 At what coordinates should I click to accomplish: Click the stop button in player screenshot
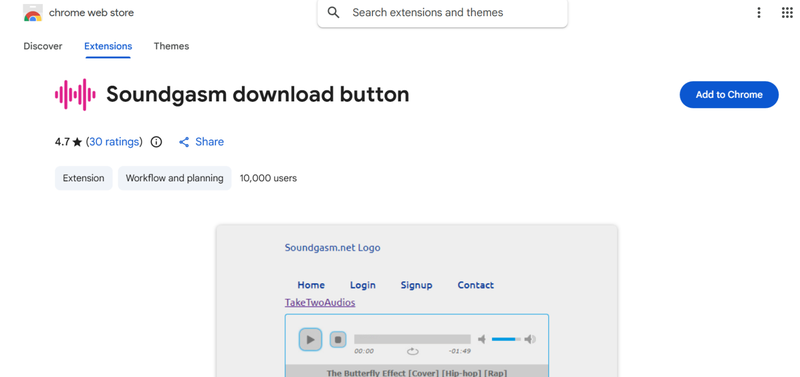338,339
